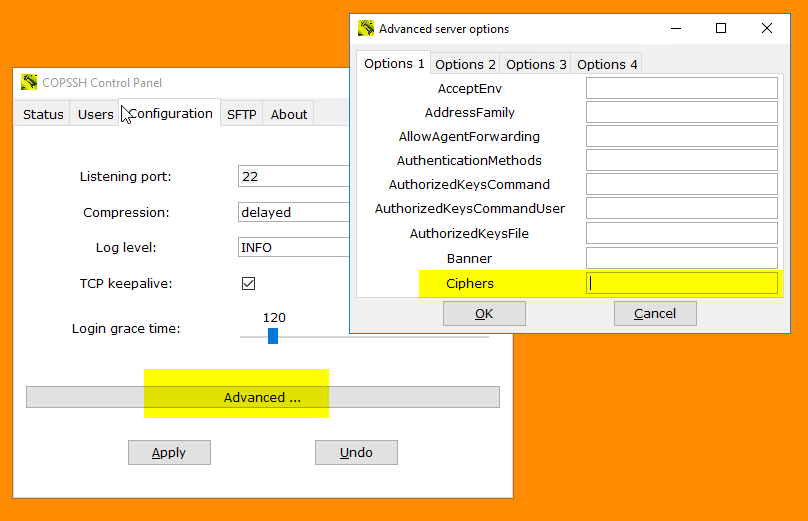Click the COPSSH Control Panel title icon
Image resolution: width=808 pixels, height=521 pixels.
tap(29, 82)
